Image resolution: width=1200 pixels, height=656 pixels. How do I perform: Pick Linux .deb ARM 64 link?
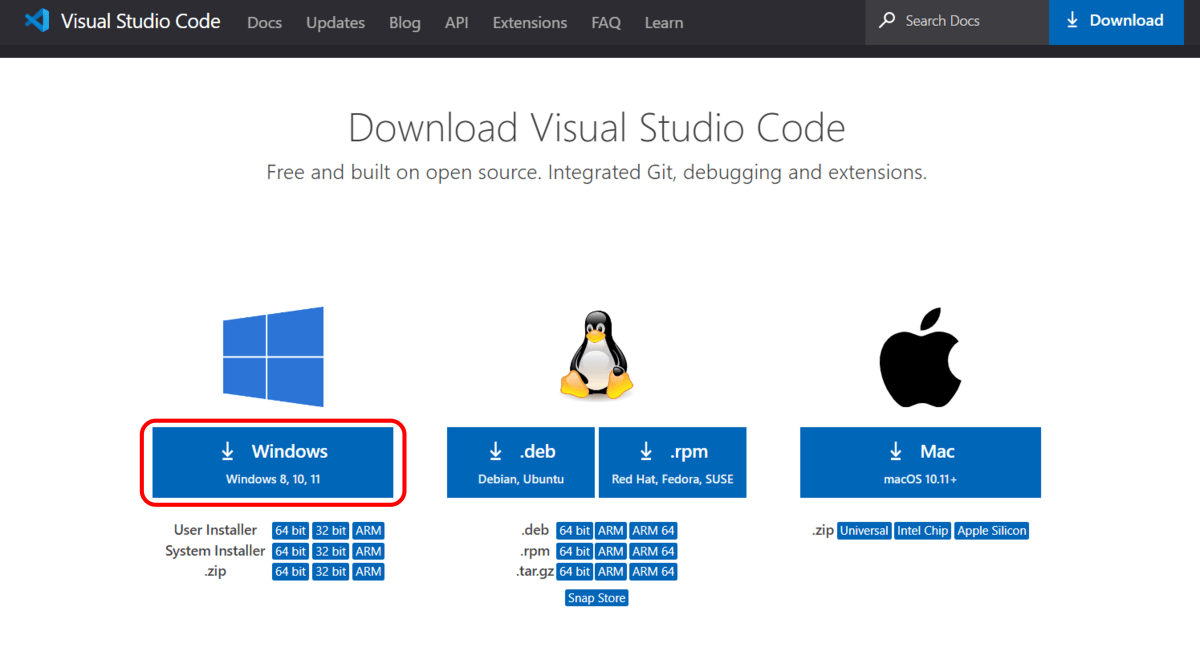click(654, 531)
